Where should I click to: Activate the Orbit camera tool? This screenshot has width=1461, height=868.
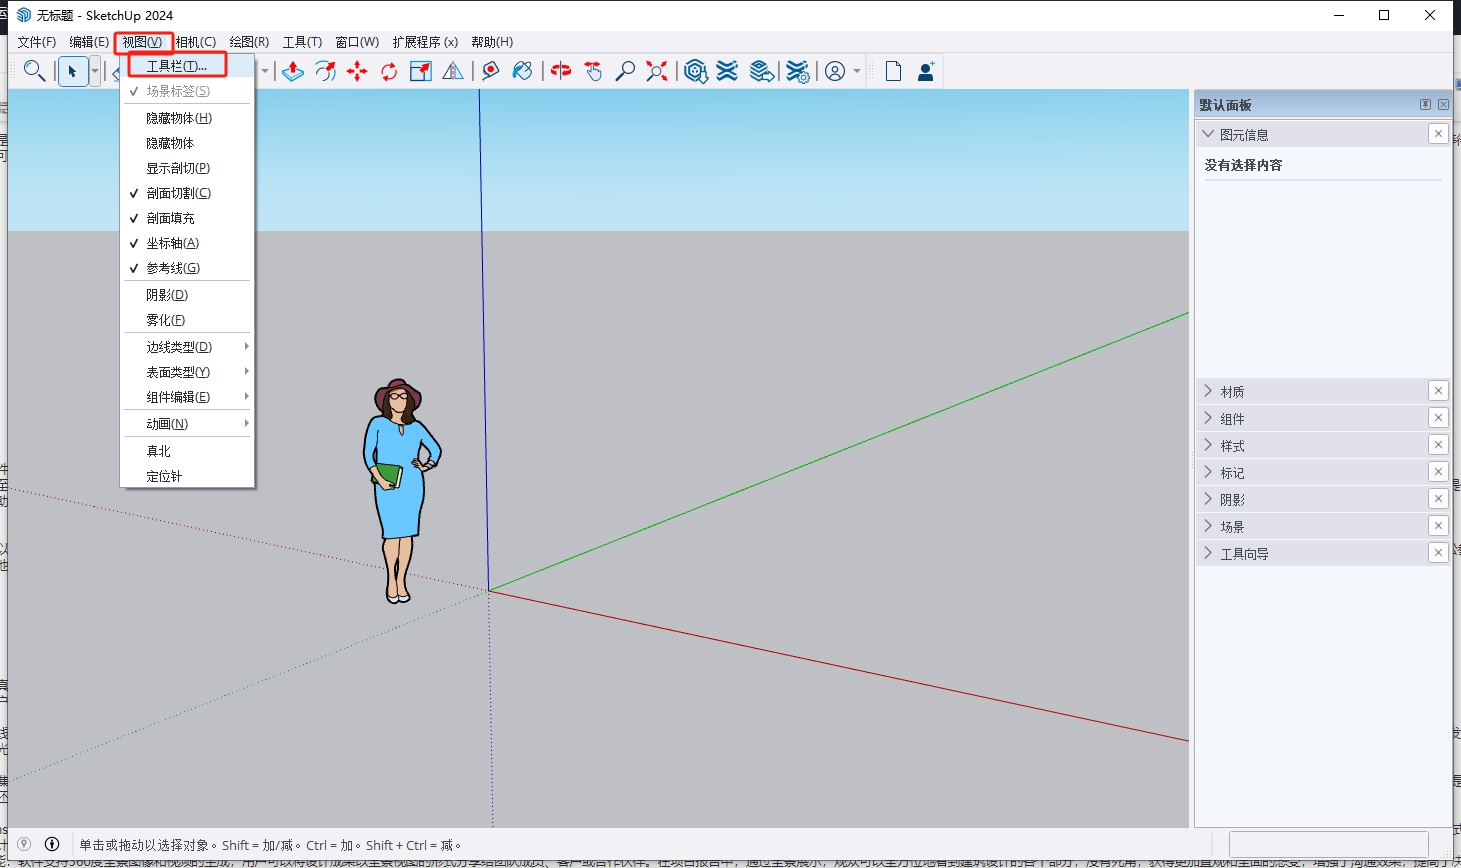(x=561, y=71)
